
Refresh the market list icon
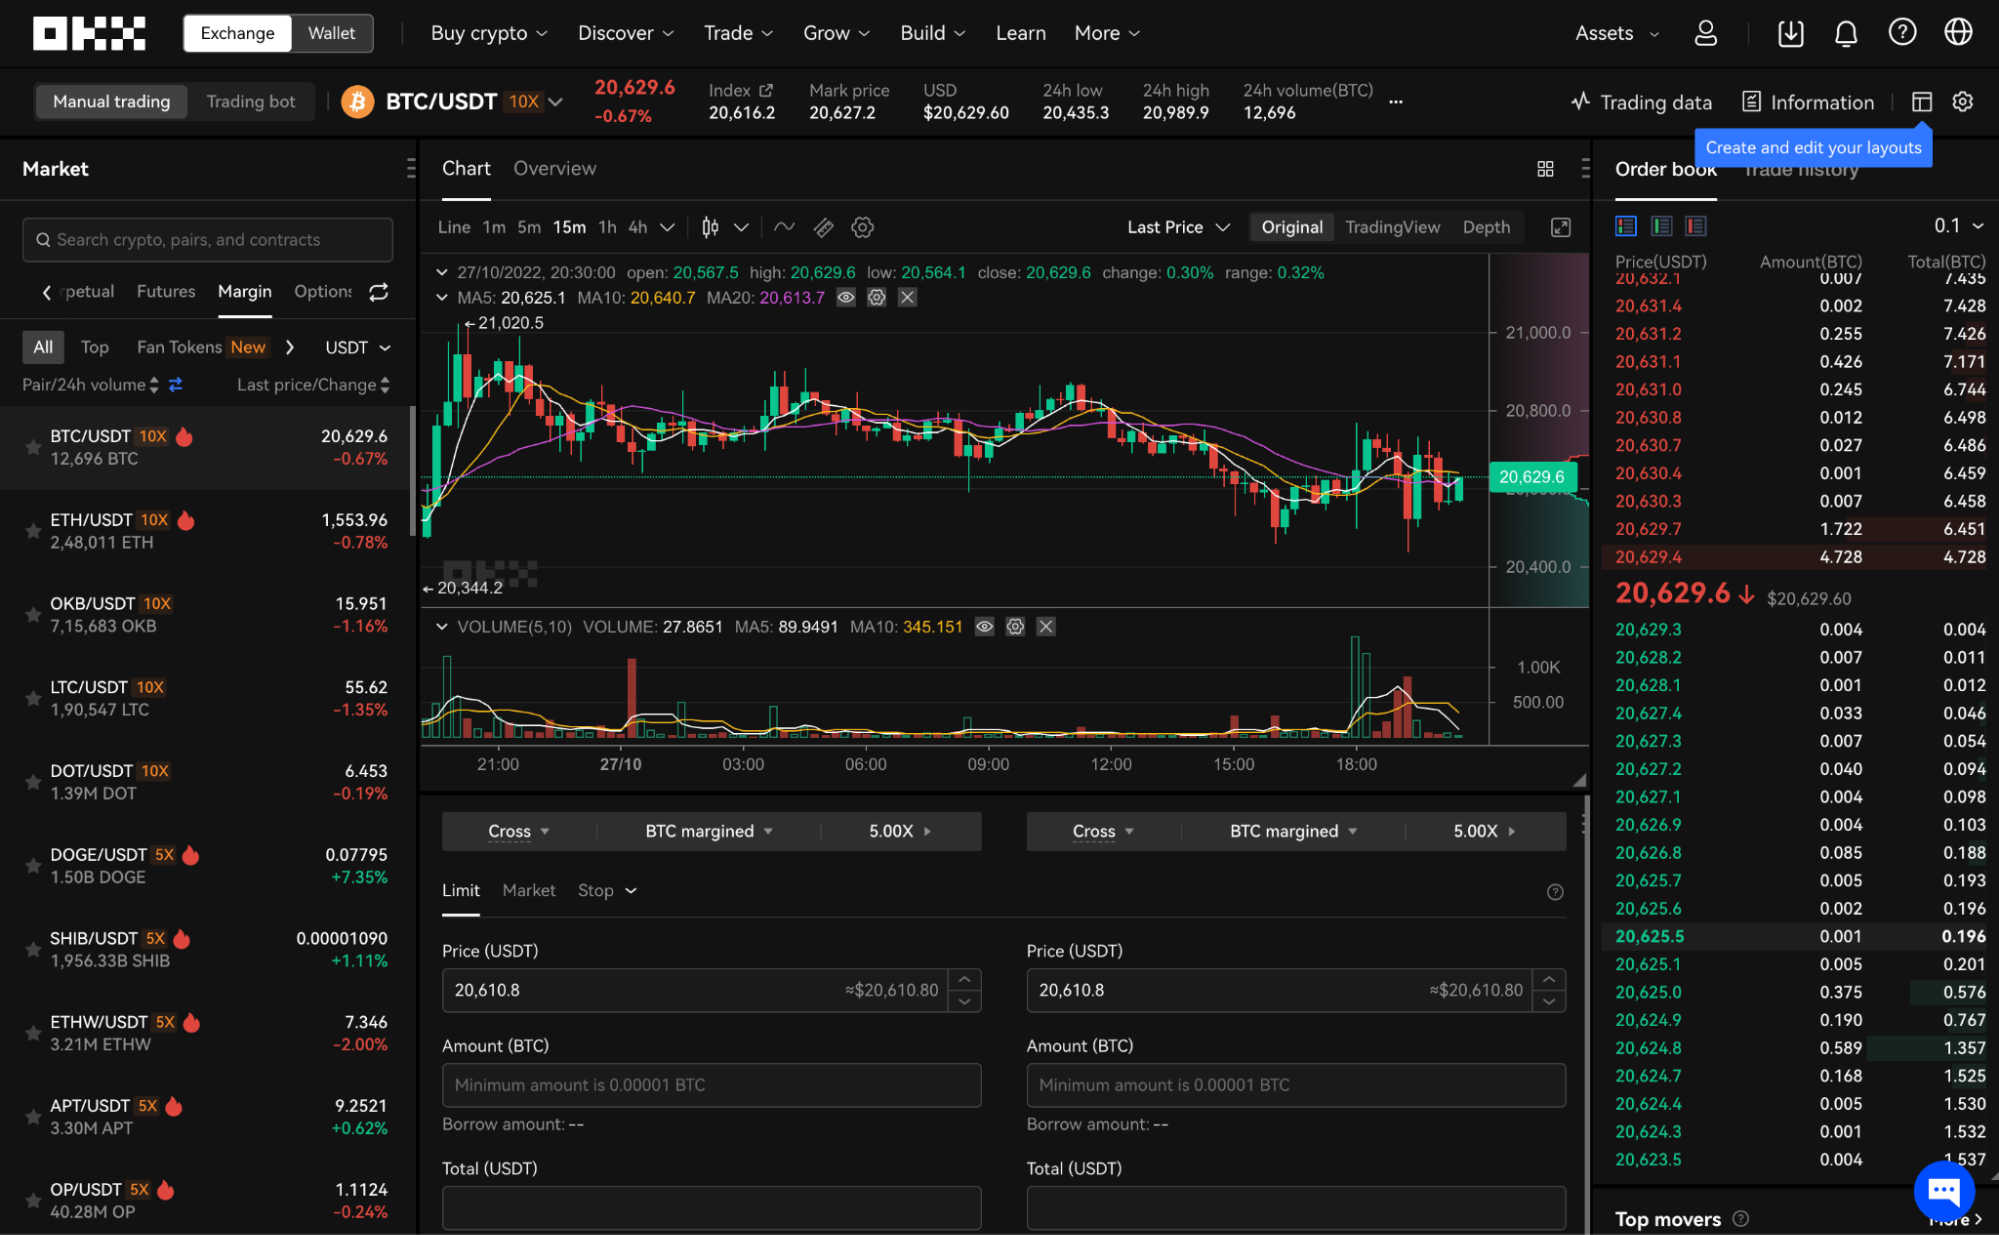pos(378,292)
